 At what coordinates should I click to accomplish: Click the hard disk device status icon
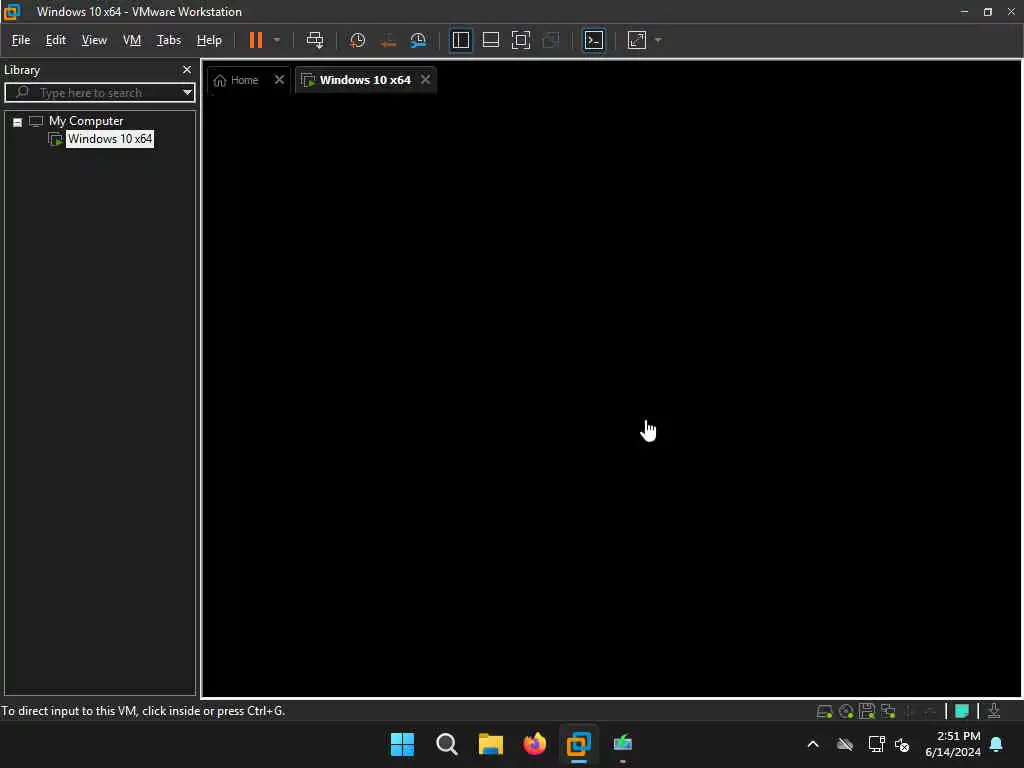[x=824, y=711]
